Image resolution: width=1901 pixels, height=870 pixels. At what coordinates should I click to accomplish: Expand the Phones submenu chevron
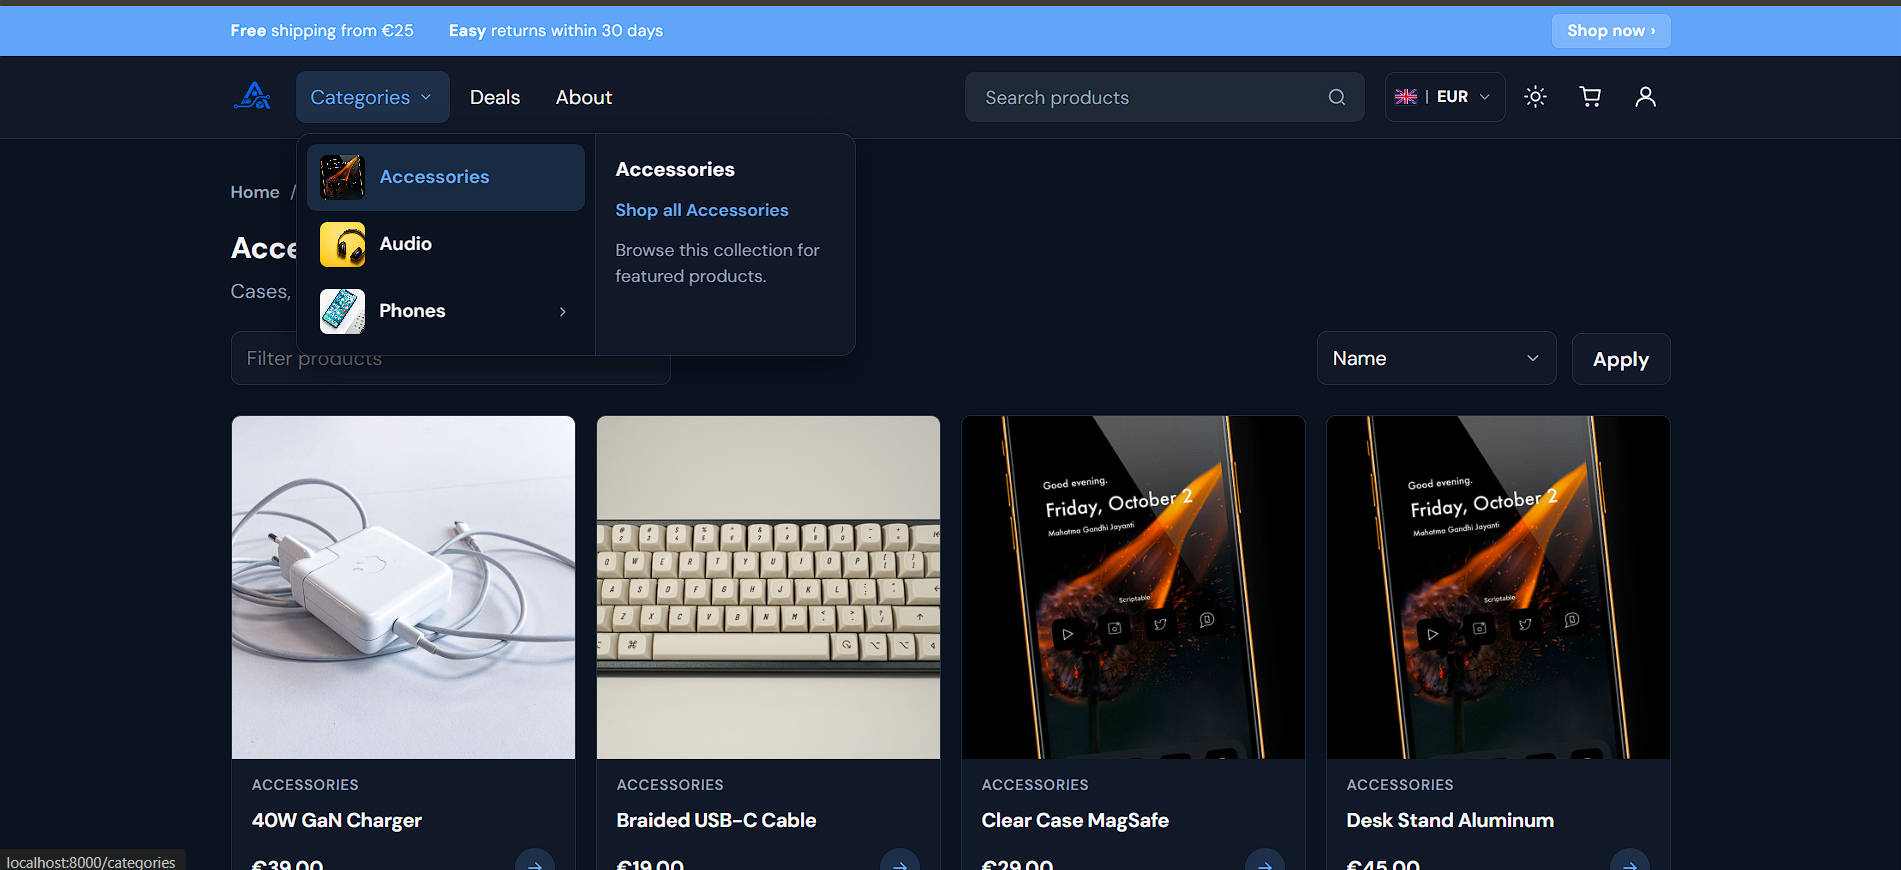tap(563, 311)
